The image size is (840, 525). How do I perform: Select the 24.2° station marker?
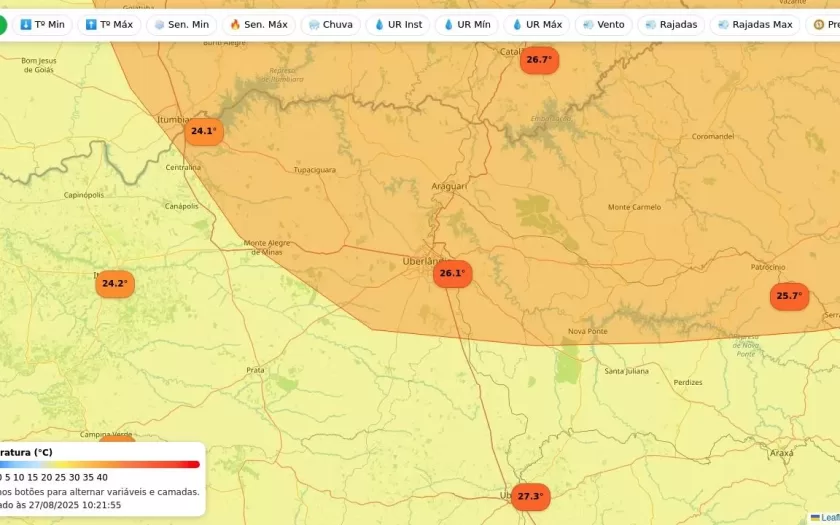coord(114,284)
